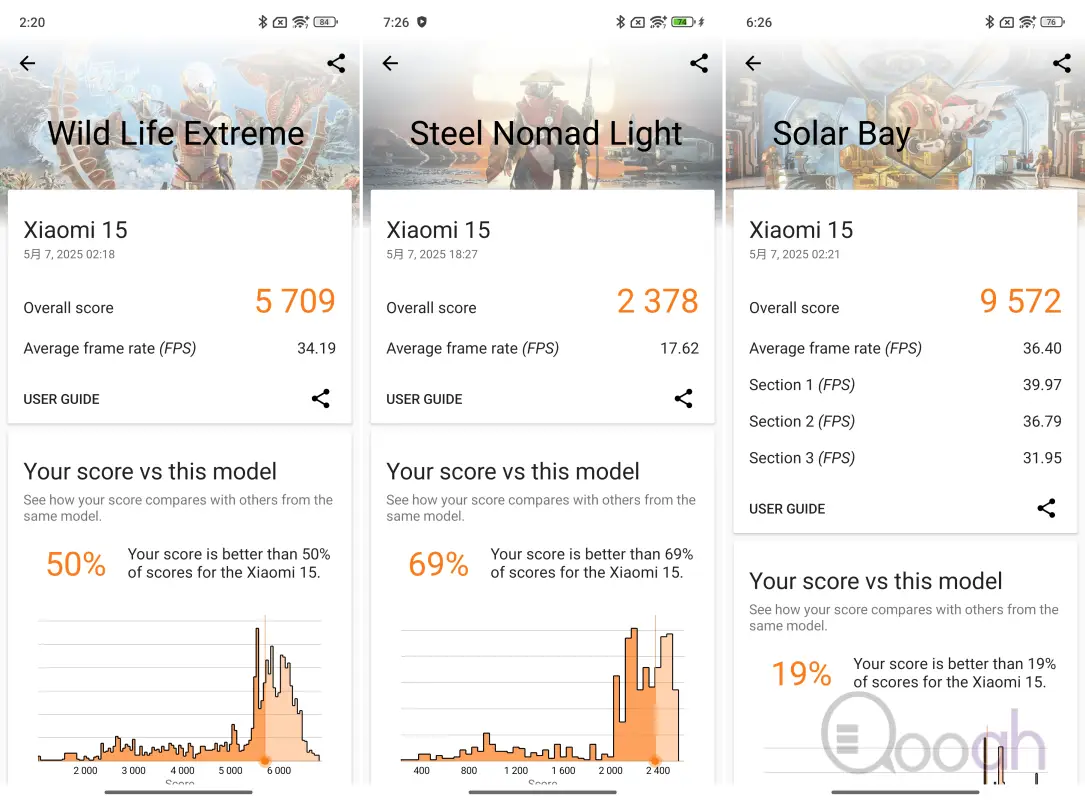Tap the Bluetooth icon in the Solar Bay screen
The width and height of the screenshot is (1085, 800).
990,22
